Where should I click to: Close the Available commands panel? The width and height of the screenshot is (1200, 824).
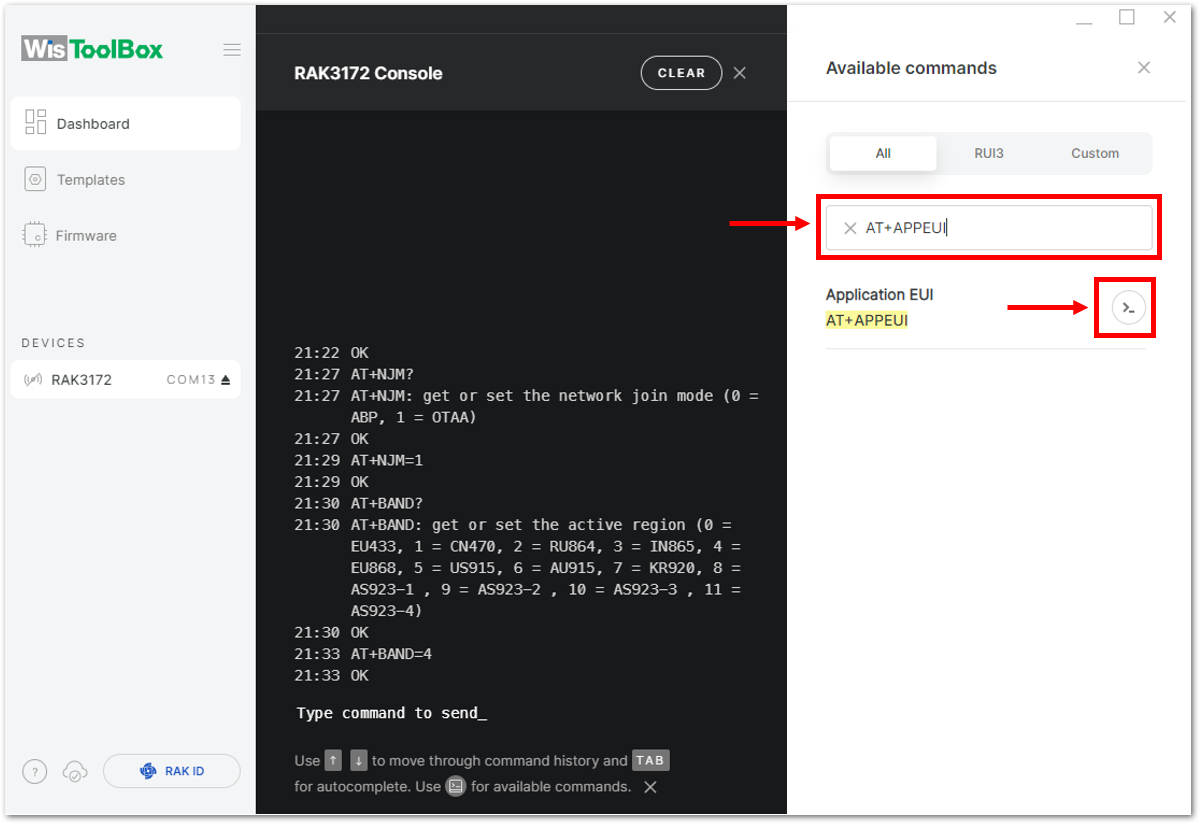tap(1144, 68)
